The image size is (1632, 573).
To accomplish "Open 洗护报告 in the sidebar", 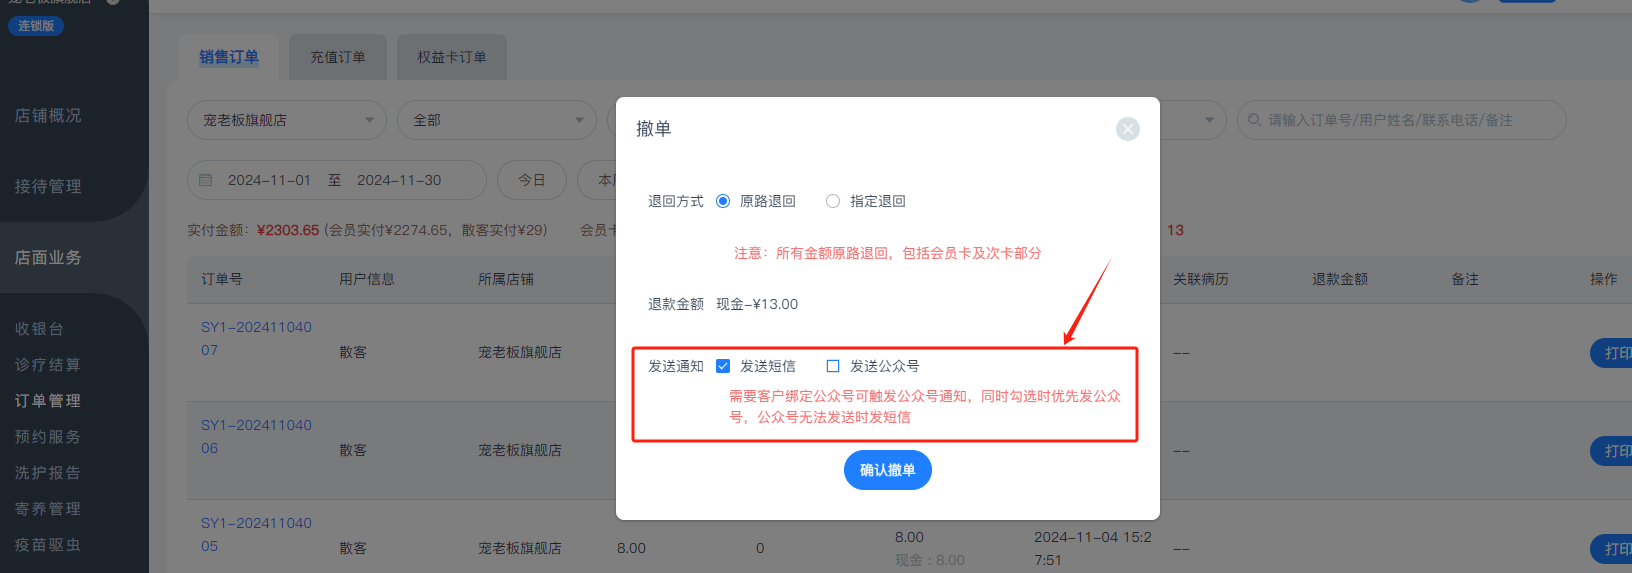I will tap(47, 473).
